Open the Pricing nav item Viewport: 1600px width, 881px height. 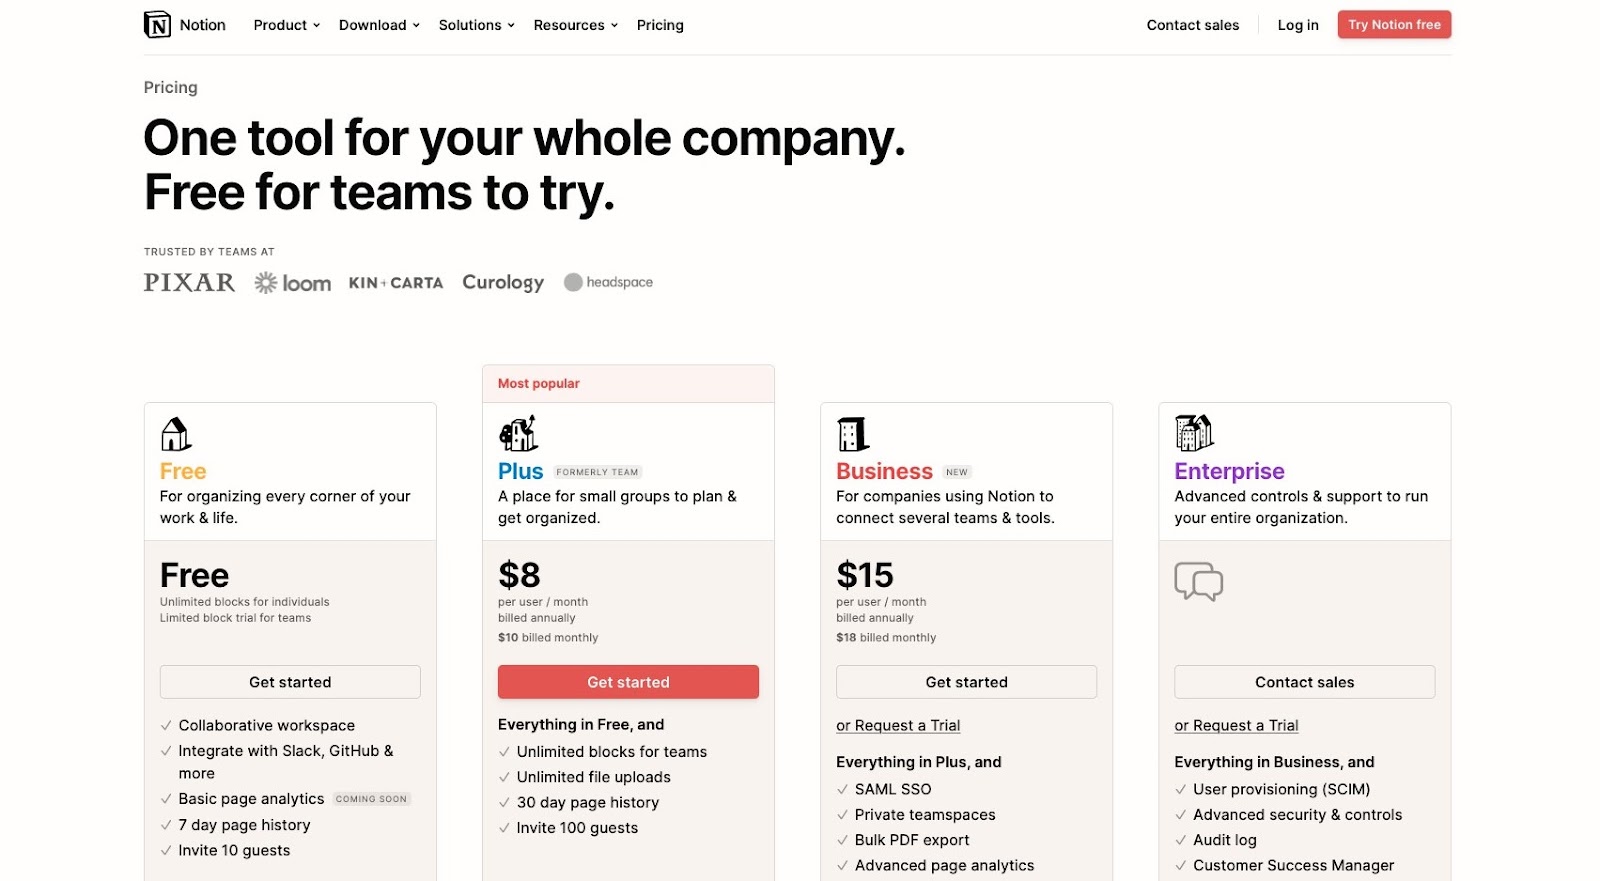point(660,25)
